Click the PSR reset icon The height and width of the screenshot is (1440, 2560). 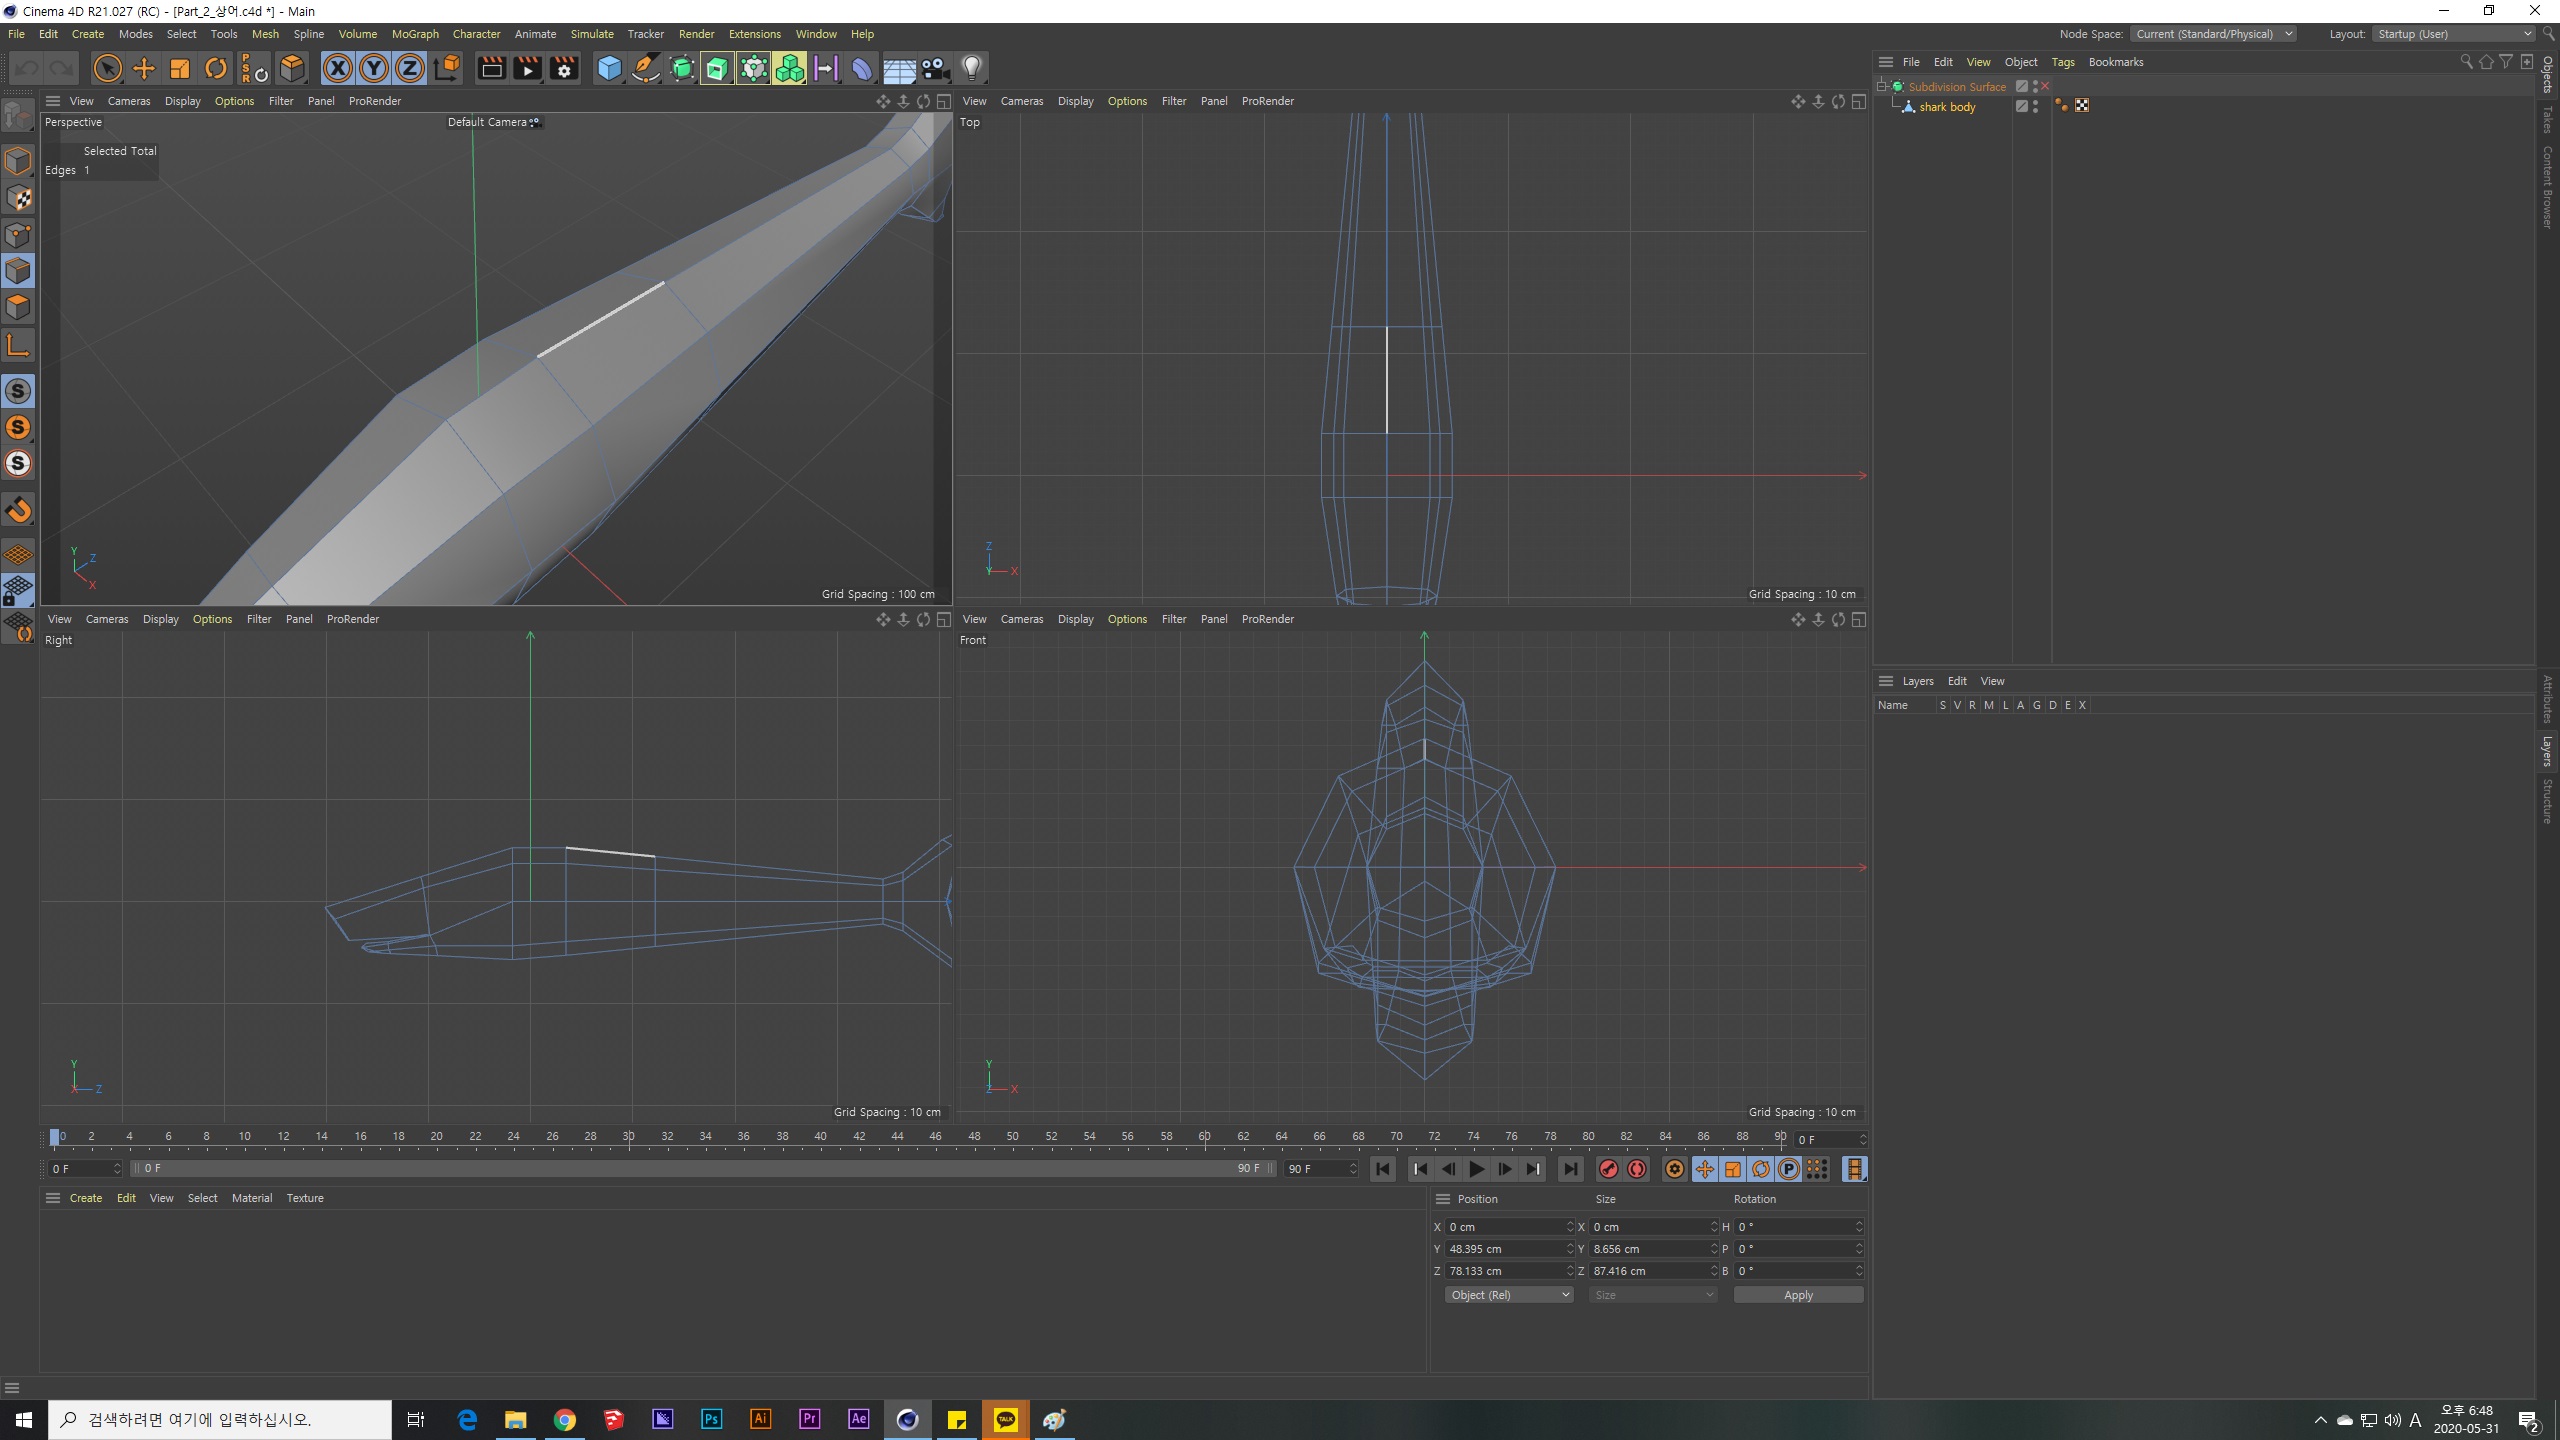[x=254, y=68]
